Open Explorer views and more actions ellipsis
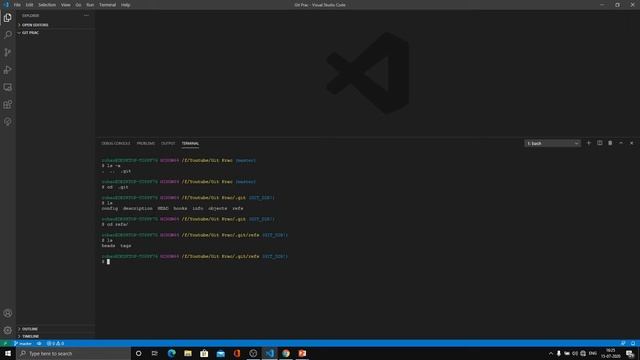The width and height of the screenshot is (640, 360). [86, 16]
